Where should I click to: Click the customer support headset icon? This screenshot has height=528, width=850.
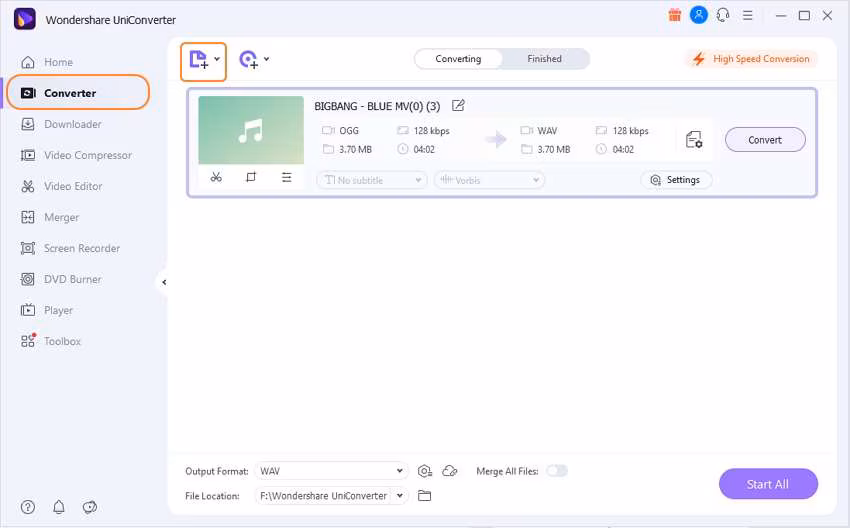click(723, 15)
